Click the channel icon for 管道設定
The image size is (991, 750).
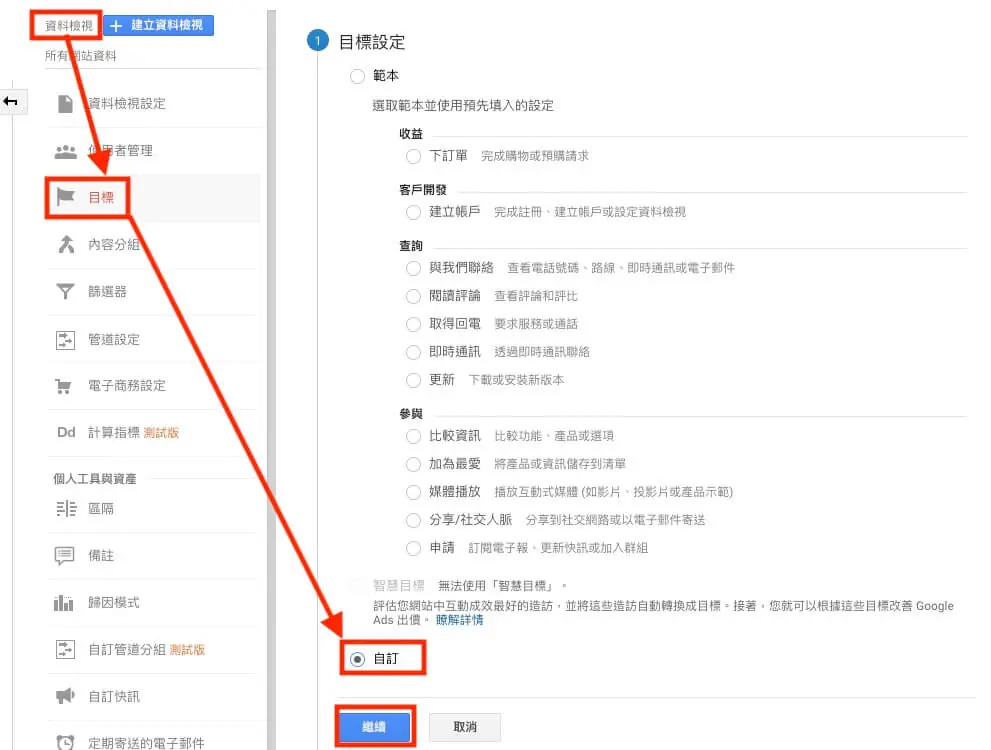pos(65,339)
